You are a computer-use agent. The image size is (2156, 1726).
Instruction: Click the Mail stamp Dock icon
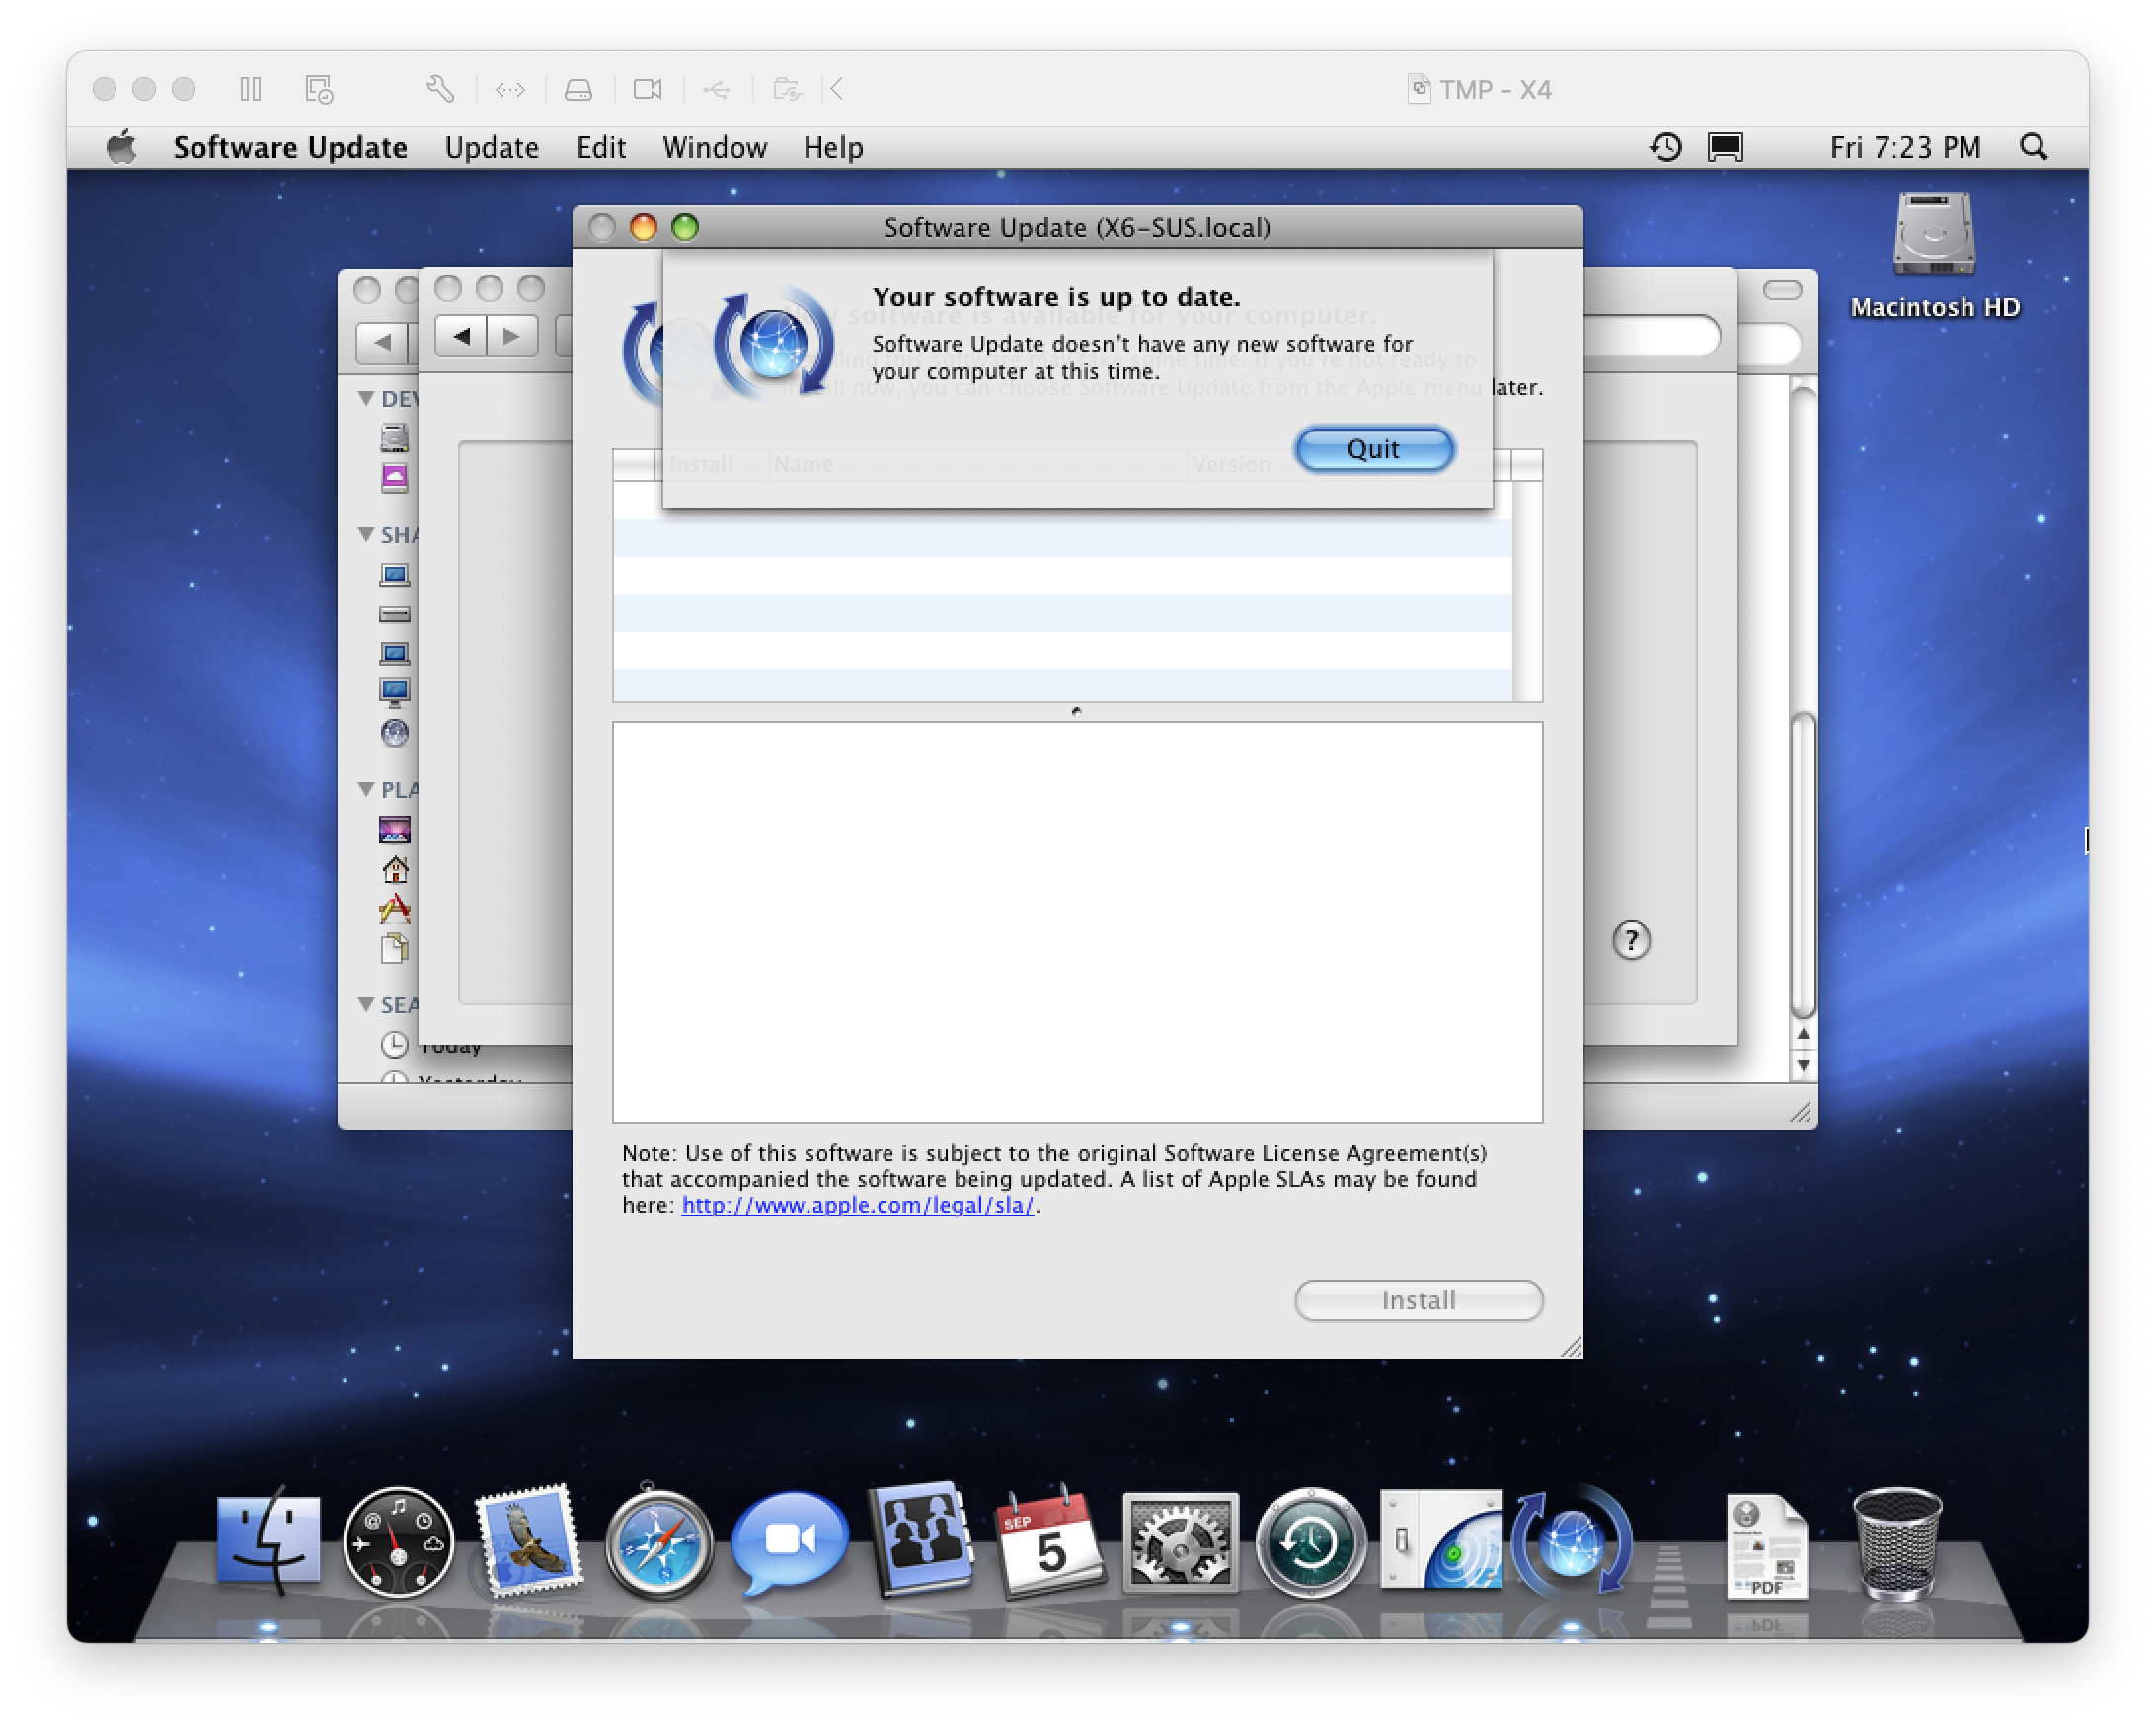click(x=528, y=1544)
